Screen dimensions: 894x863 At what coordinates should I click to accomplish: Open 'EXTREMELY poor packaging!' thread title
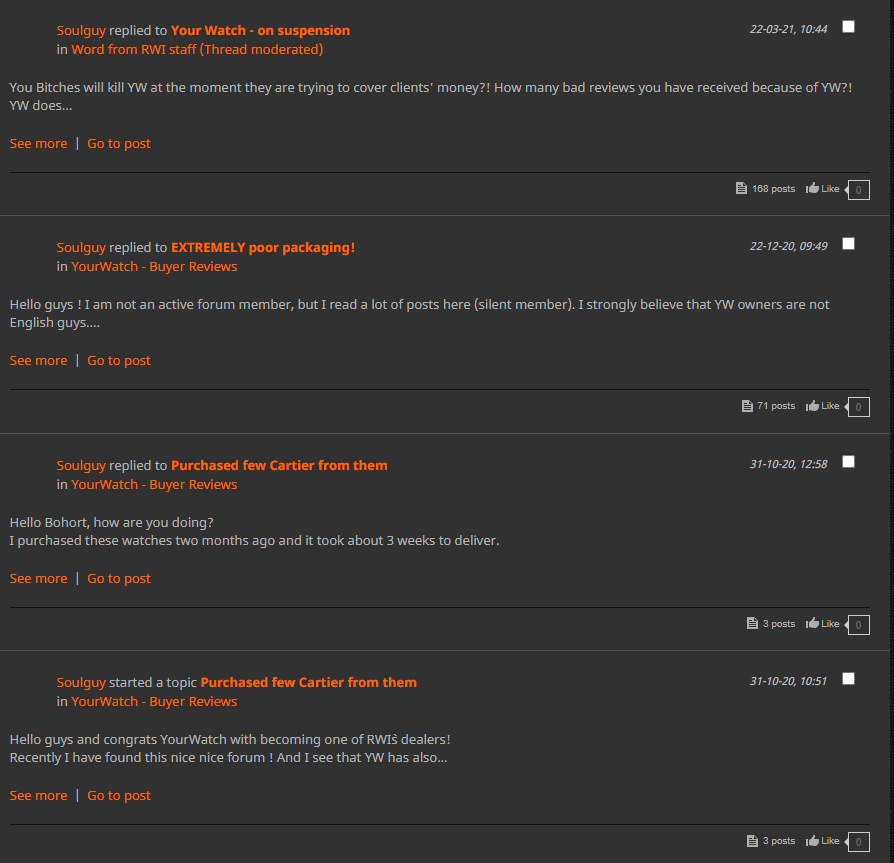(263, 248)
